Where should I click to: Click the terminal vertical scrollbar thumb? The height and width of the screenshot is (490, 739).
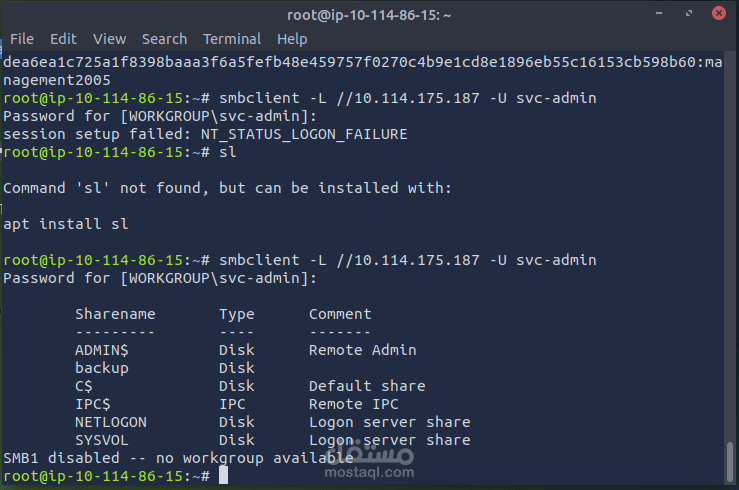730,461
